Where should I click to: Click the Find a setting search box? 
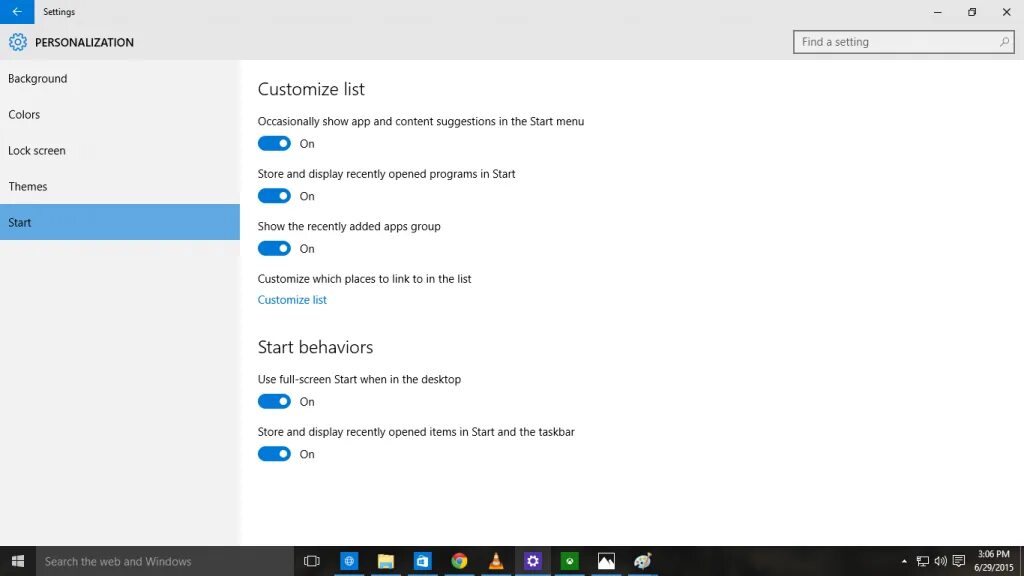tap(903, 42)
